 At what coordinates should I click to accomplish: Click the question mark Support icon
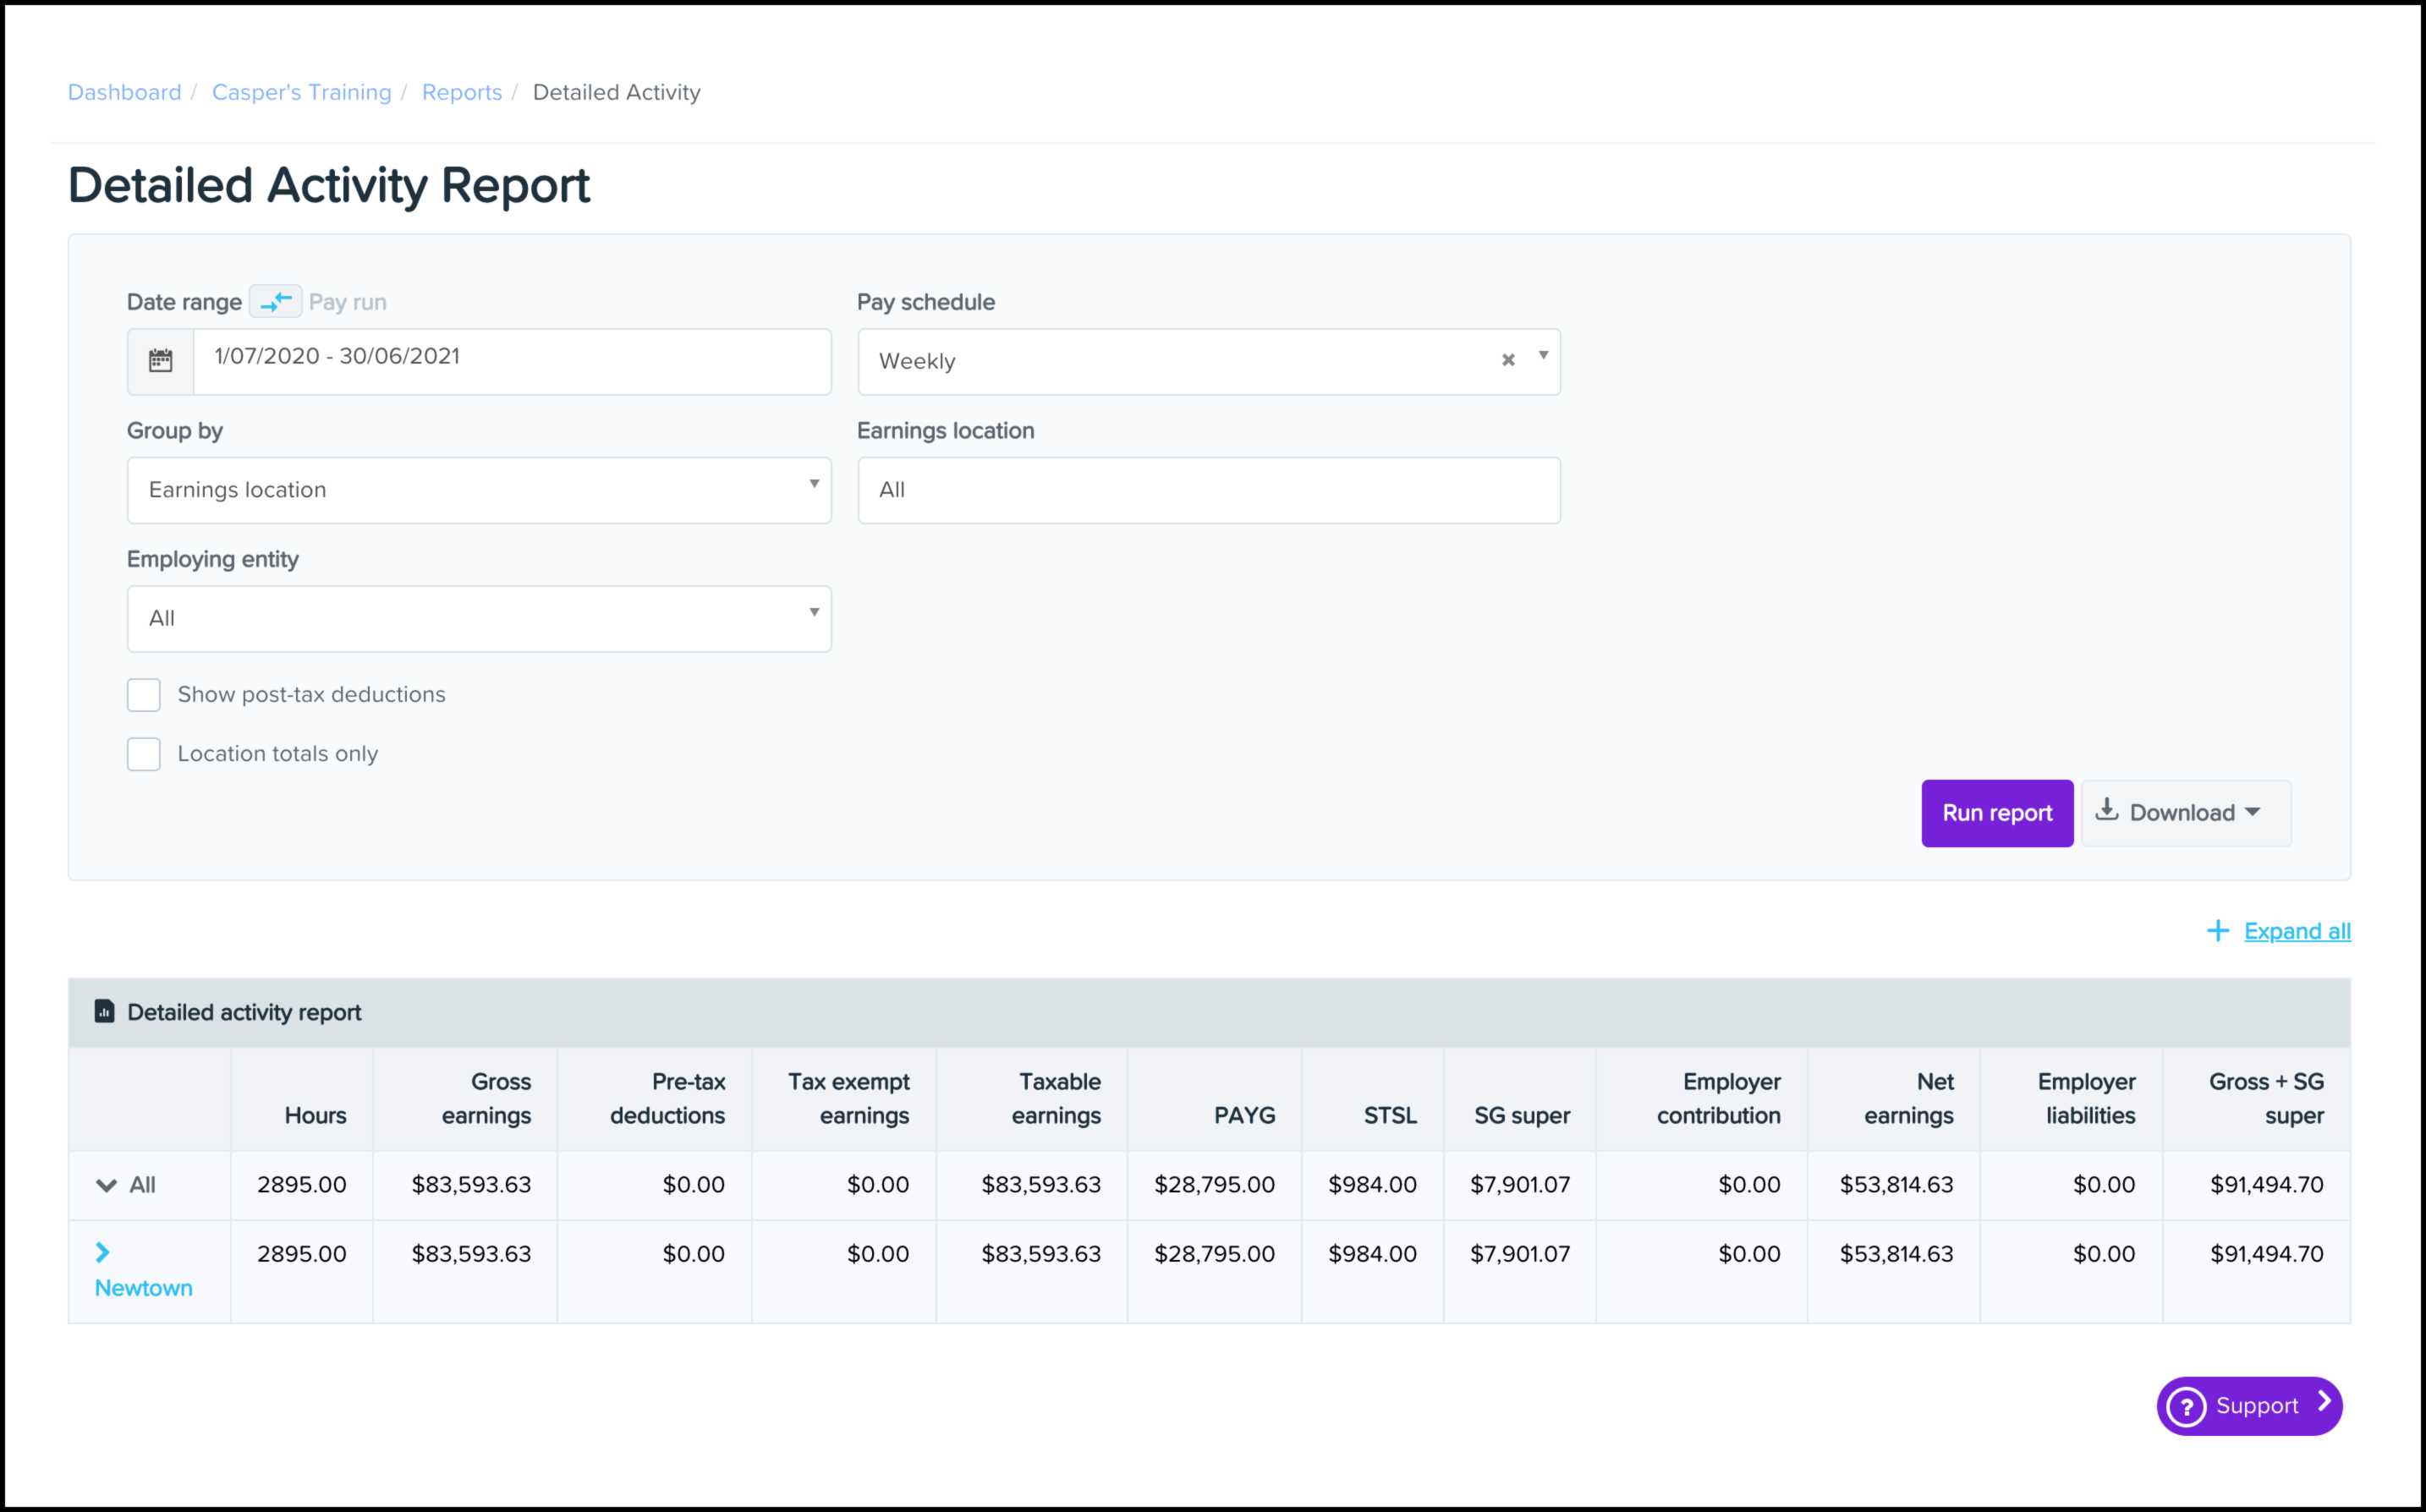tap(2186, 1406)
